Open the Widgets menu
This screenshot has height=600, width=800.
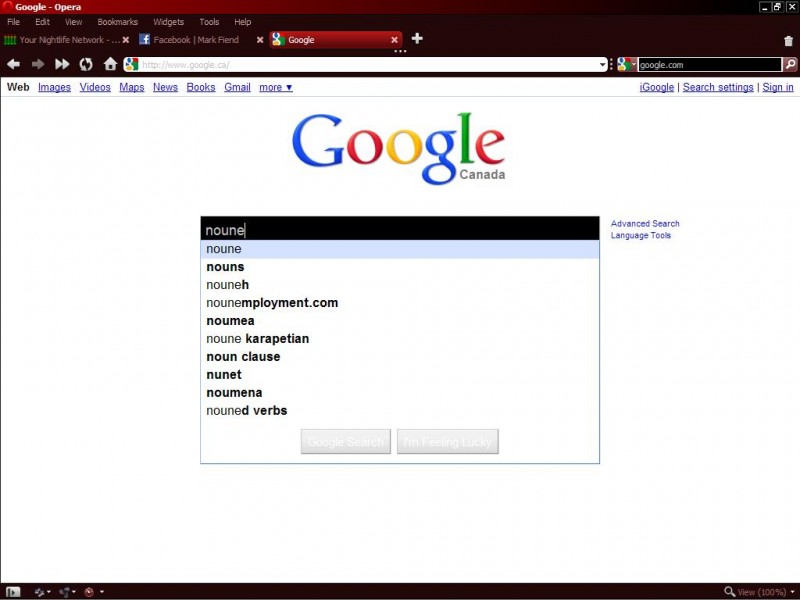[x=168, y=22]
